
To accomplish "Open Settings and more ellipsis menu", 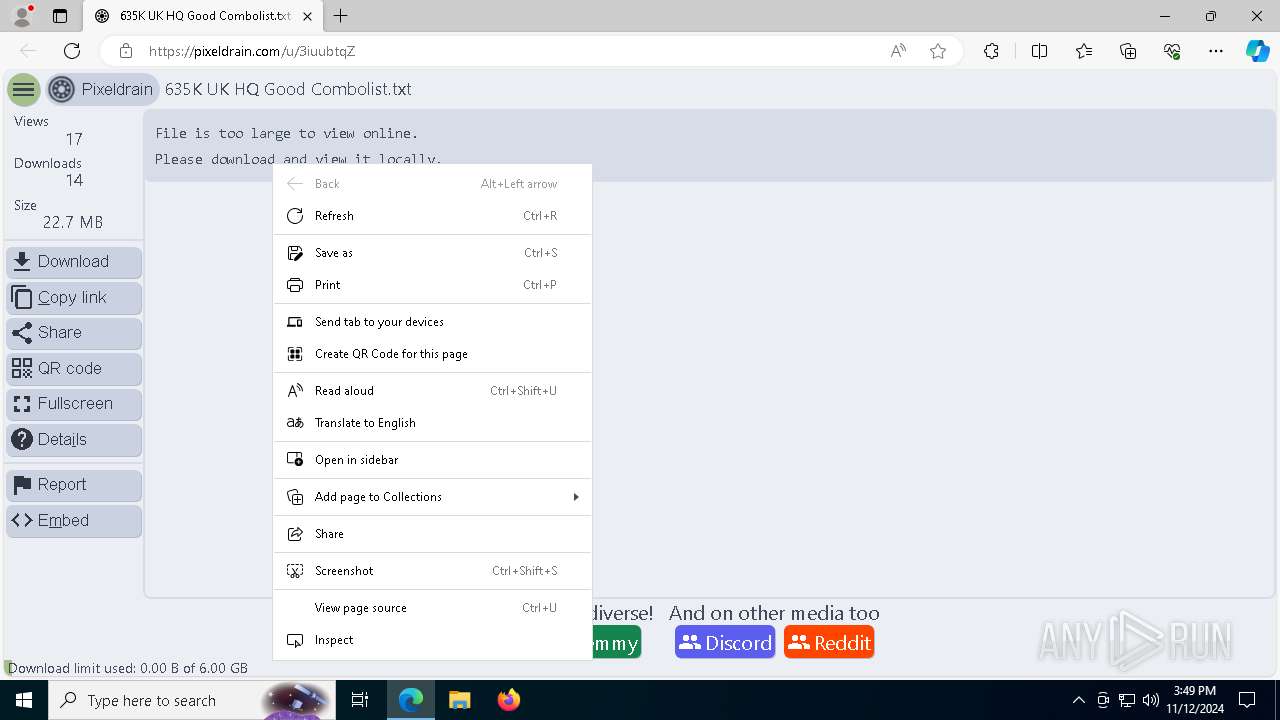I will [x=1216, y=51].
